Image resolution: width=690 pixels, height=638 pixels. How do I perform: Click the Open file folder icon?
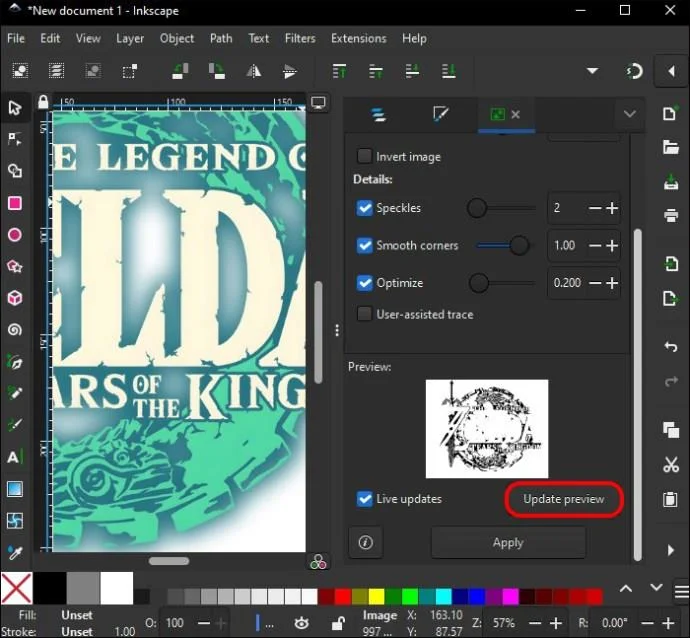(670, 147)
